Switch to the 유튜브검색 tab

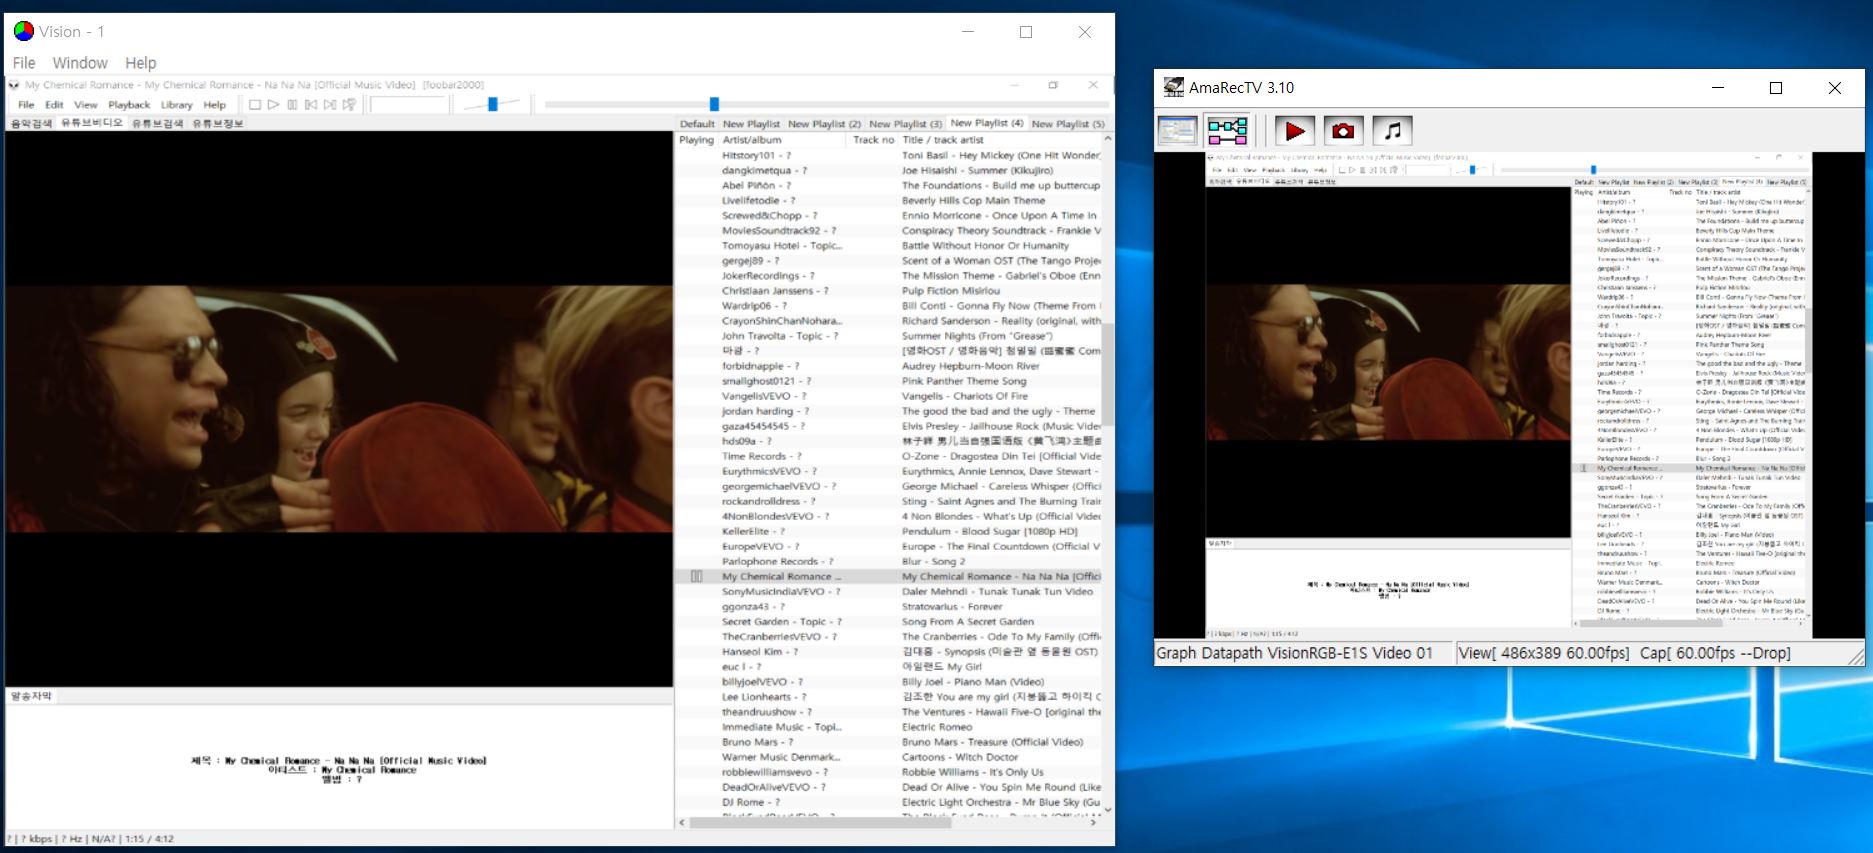pyautogui.click(x=158, y=124)
